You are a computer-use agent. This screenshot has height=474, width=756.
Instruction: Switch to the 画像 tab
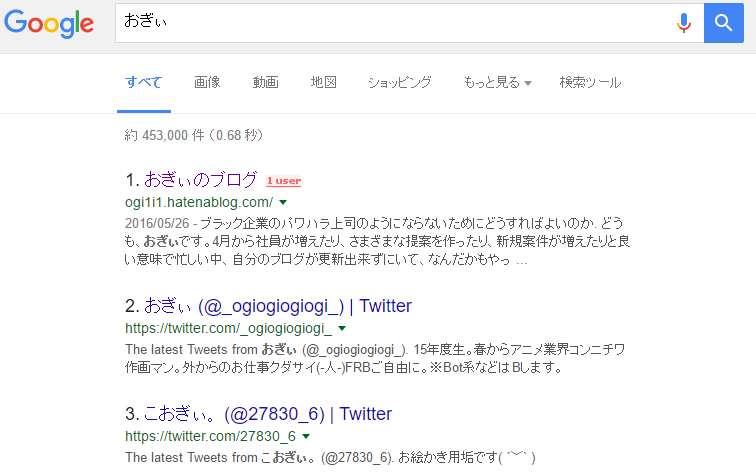coord(207,82)
